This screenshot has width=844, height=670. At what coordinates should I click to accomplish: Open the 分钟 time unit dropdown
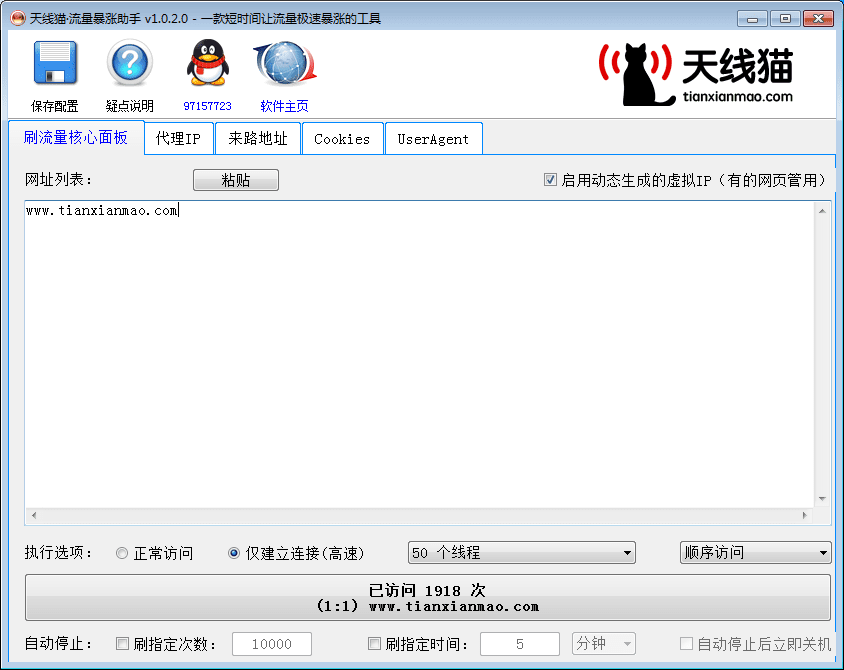point(603,644)
